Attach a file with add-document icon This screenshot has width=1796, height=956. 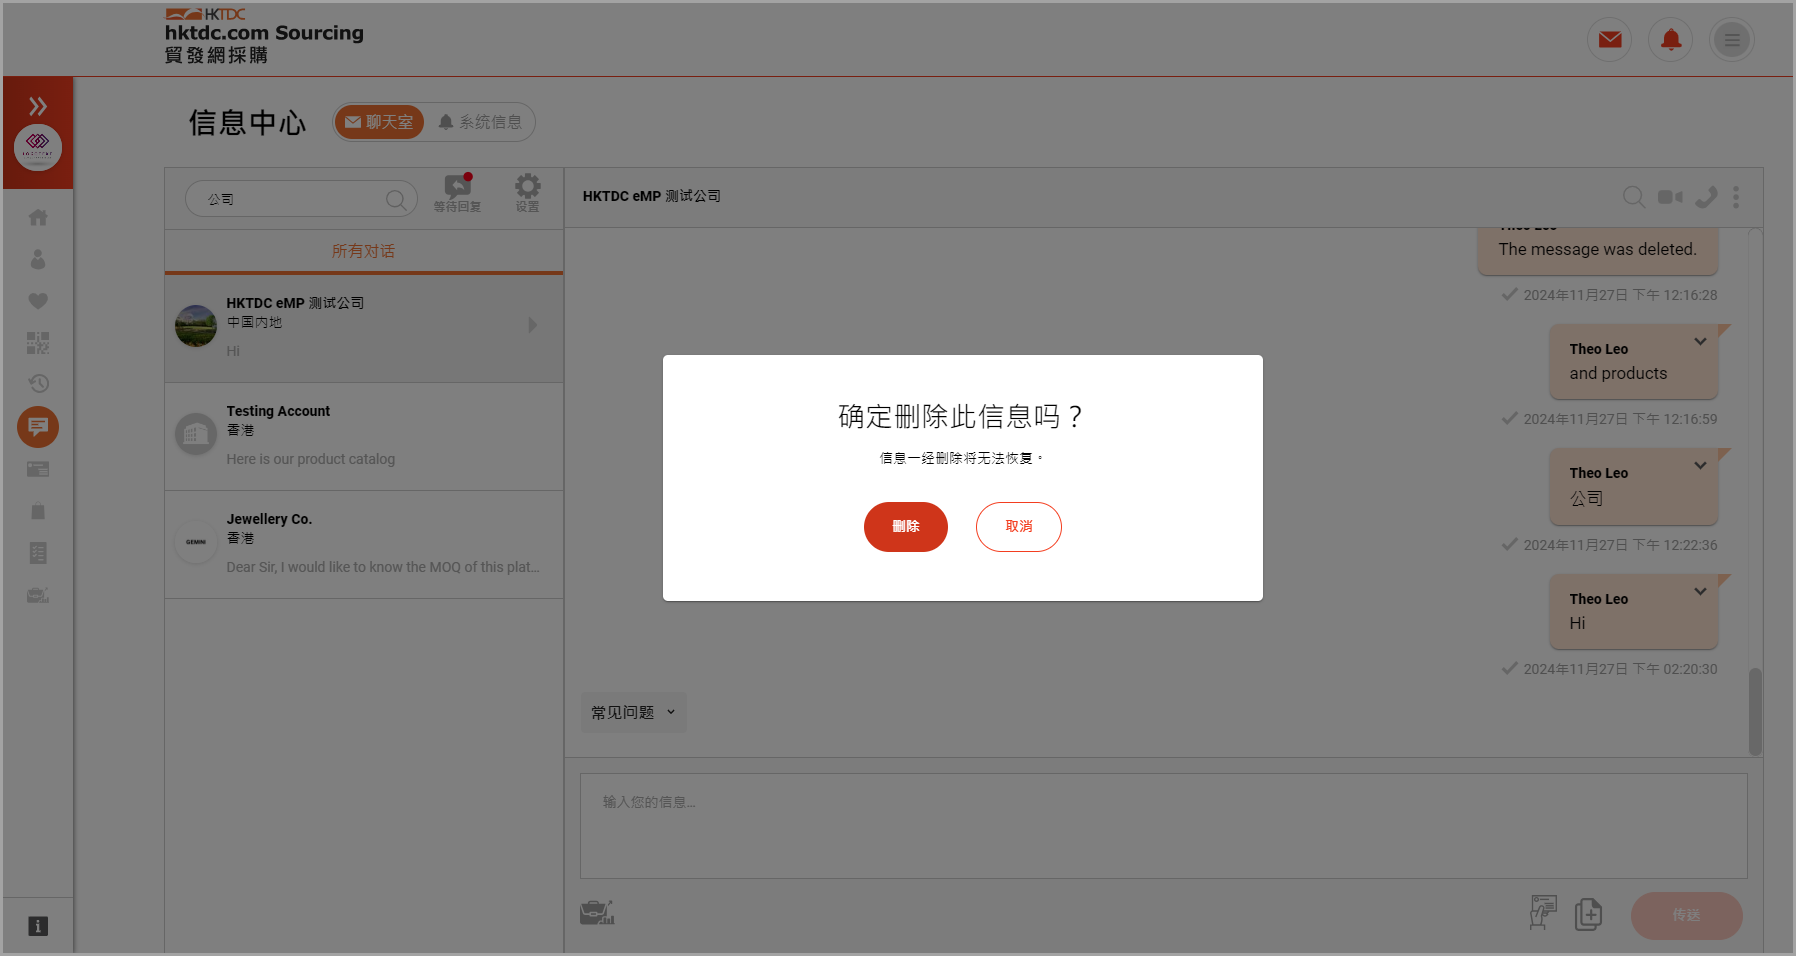click(x=1588, y=914)
